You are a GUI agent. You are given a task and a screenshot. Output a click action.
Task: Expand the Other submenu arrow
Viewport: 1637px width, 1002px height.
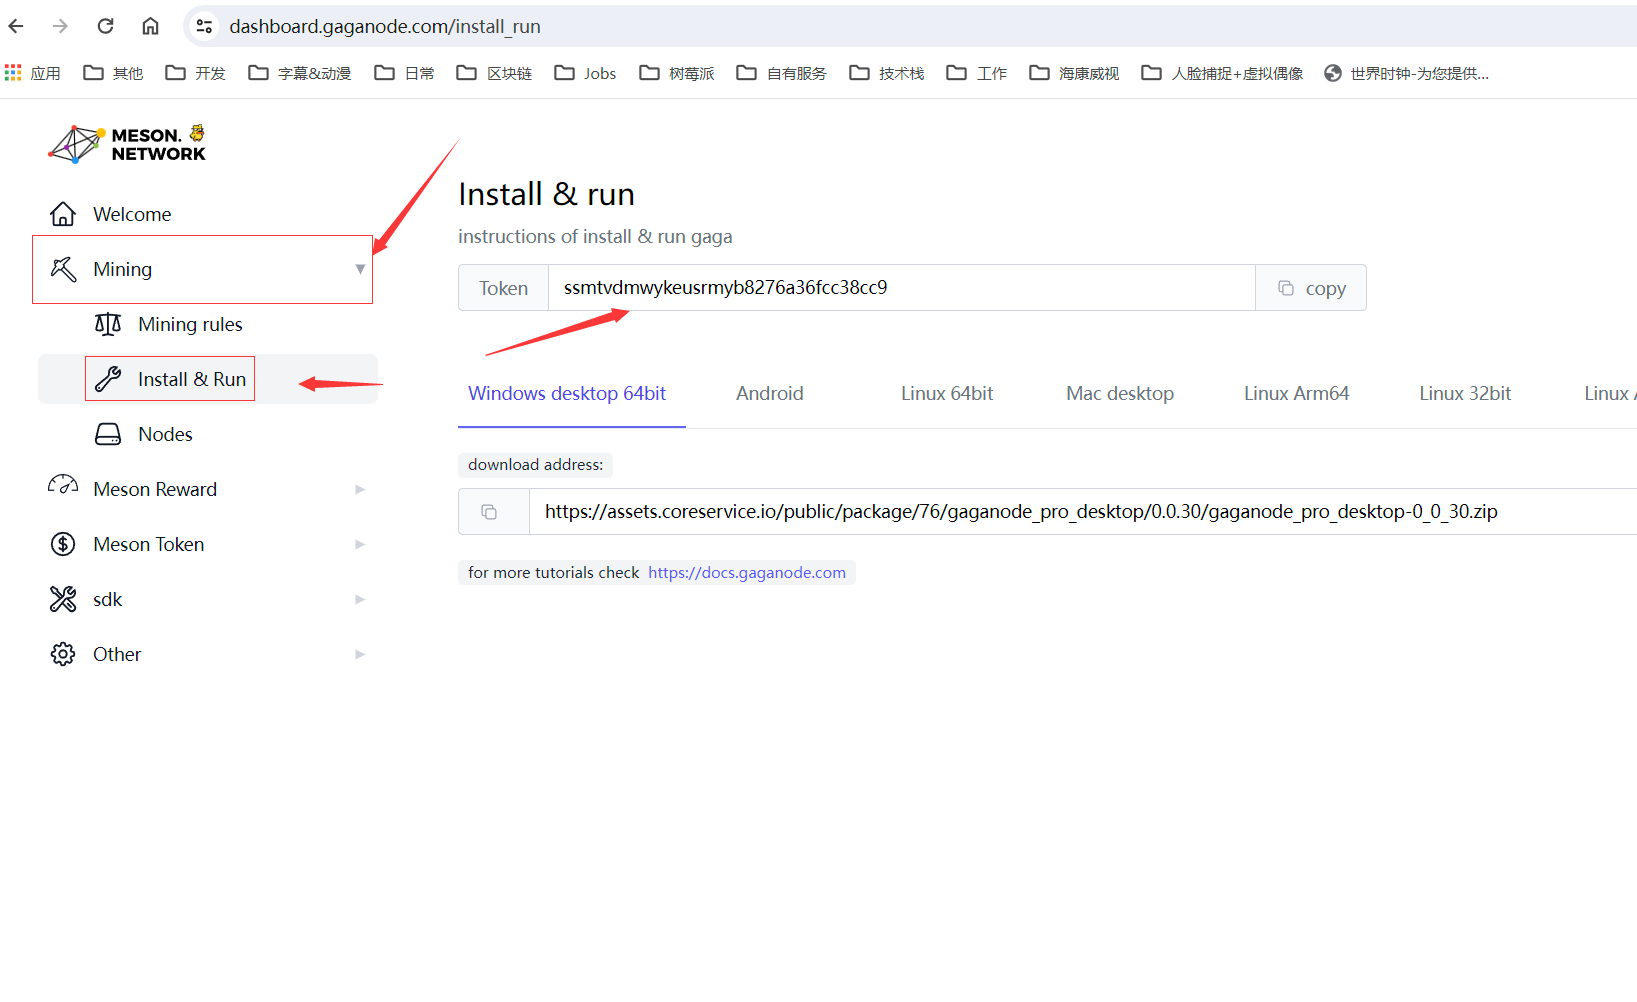(x=360, y=654)
